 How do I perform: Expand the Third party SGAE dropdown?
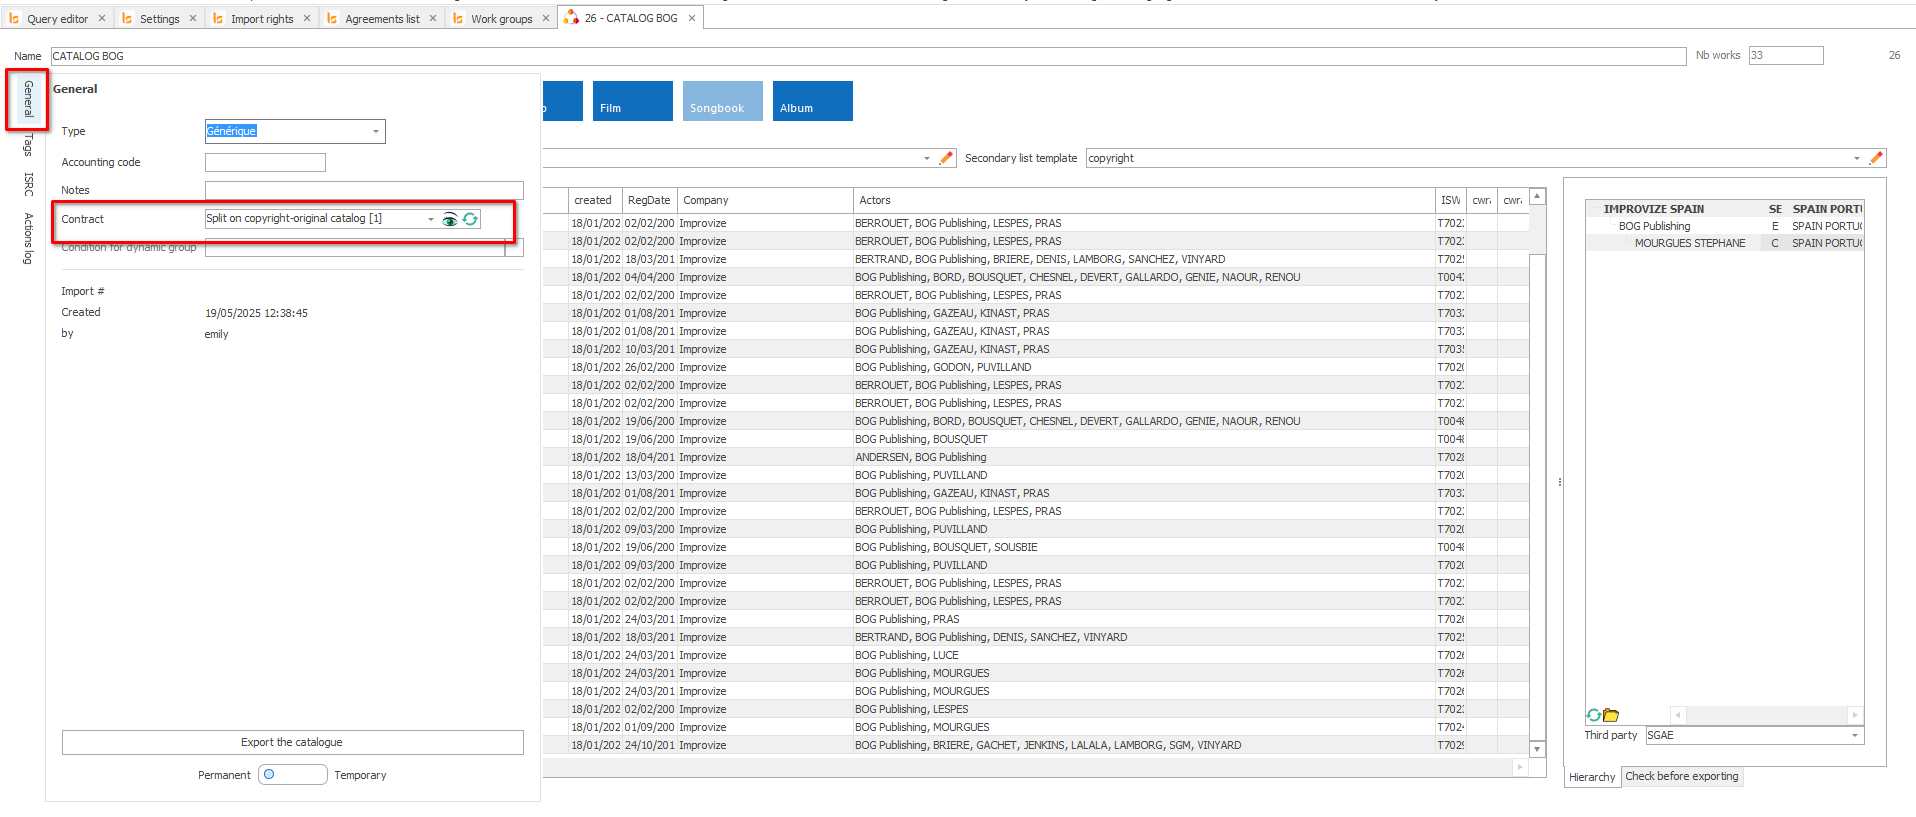[x=1854, y=736]
